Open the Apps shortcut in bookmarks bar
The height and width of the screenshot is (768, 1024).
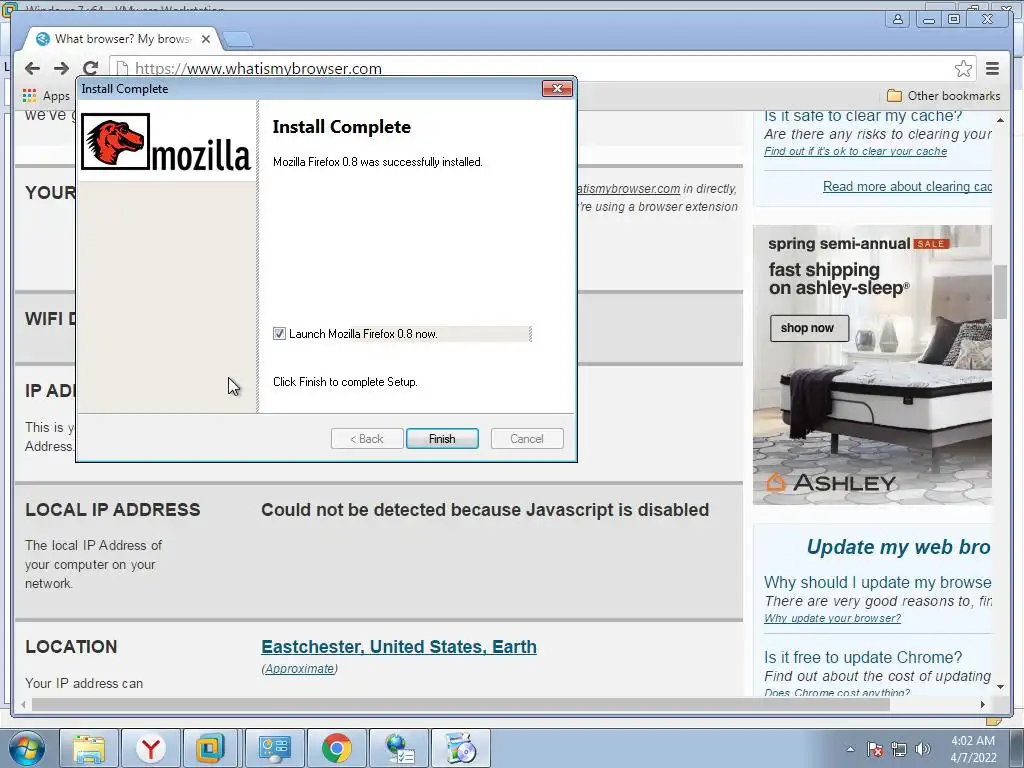[46, 96]
